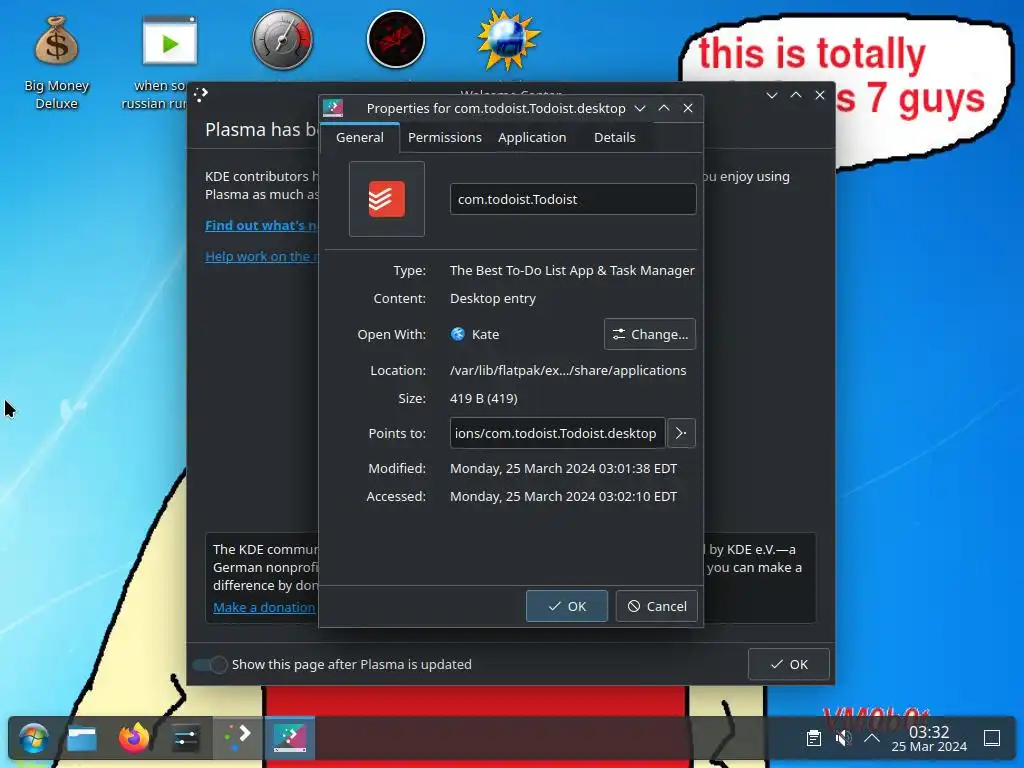Image resolution: width=1024 pixels, height=768 pixels.
Task: Maximize the Welcome Center window
Action: click(796, 95)
